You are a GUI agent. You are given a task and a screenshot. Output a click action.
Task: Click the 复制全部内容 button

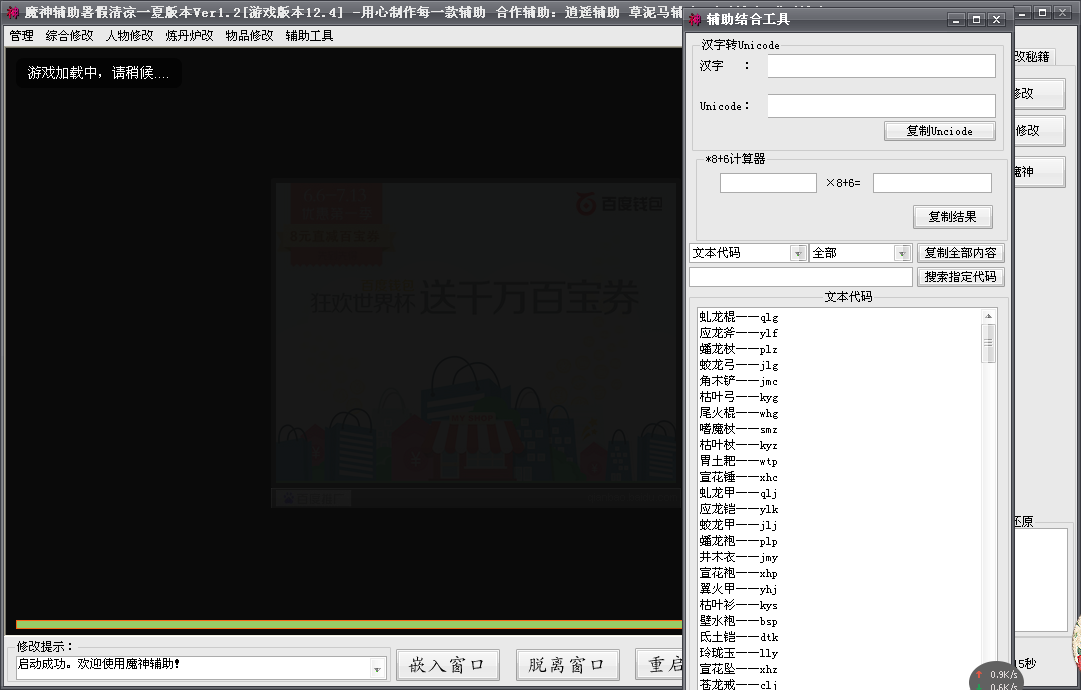click(x=960, y=253)
